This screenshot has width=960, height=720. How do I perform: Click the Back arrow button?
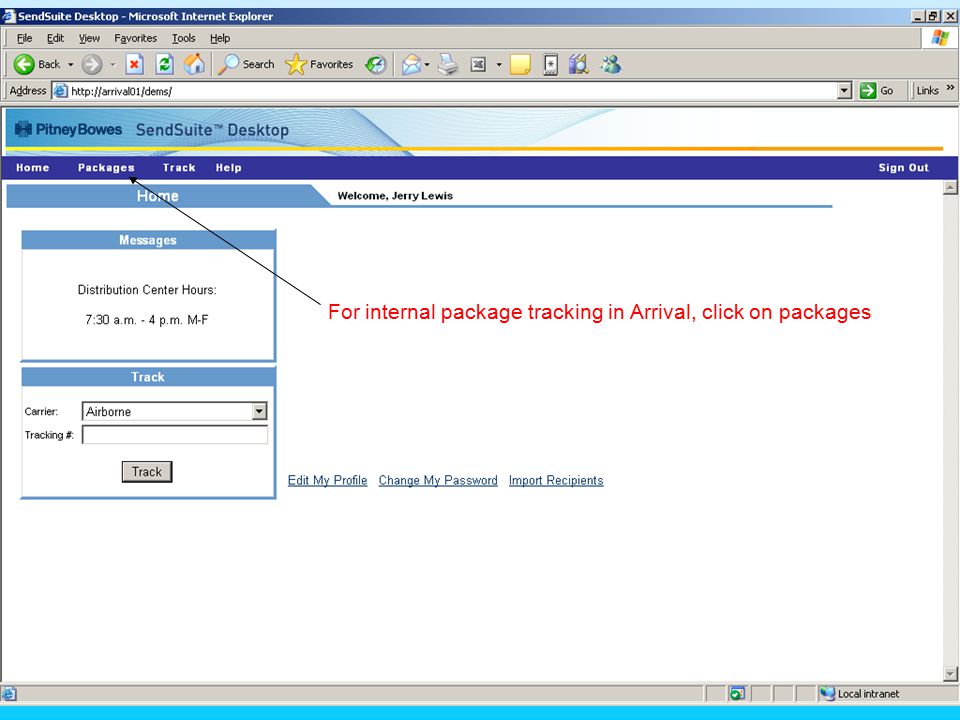[24, 64]
